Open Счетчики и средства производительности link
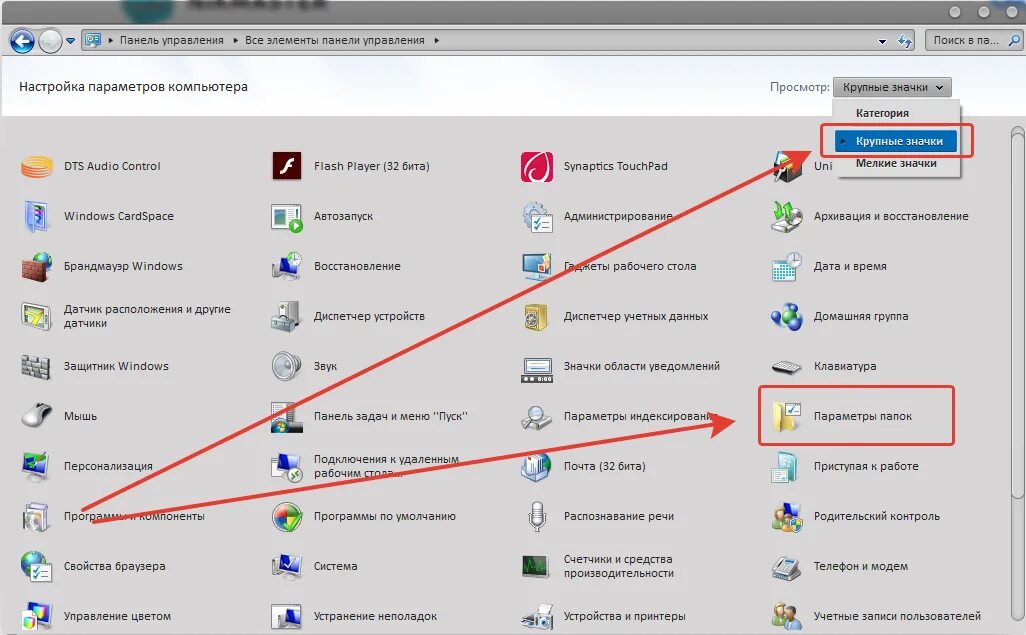This screenshot has height=635, width=1026. 618,566
